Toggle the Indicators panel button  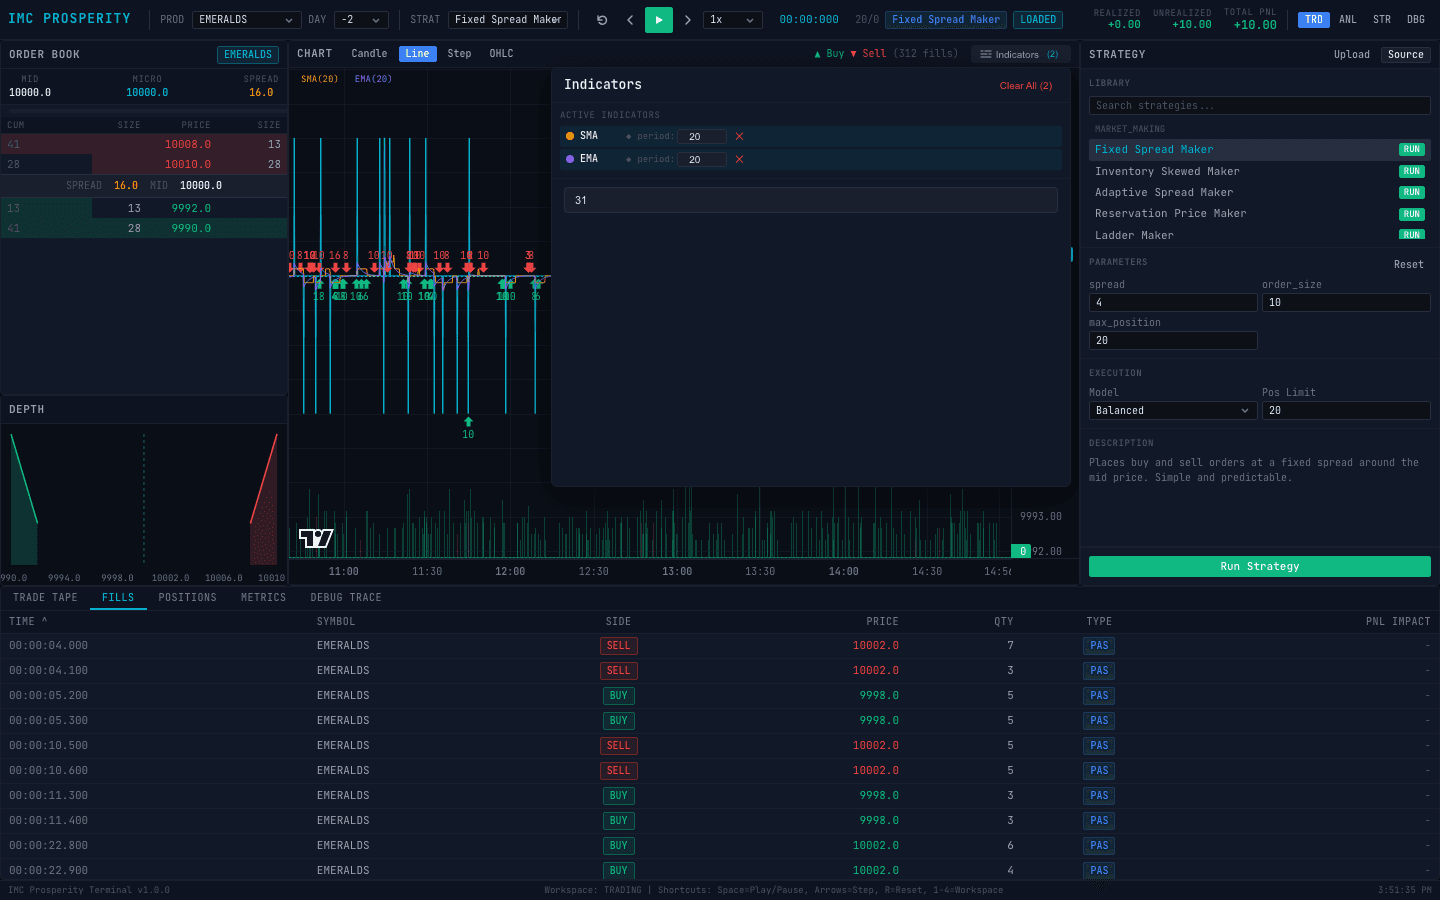coord(1020,55)
